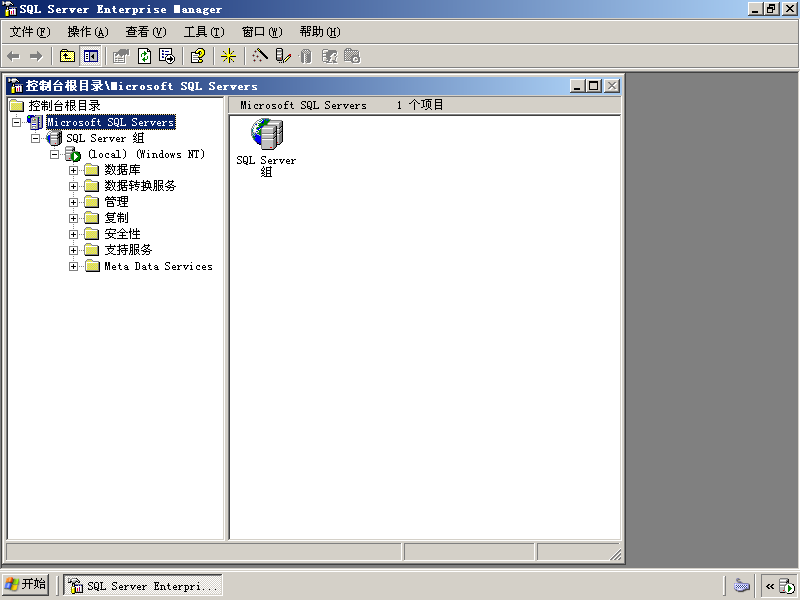
Task: Collapse the (local) (Windows NT) node
Action: pos(54,154)
